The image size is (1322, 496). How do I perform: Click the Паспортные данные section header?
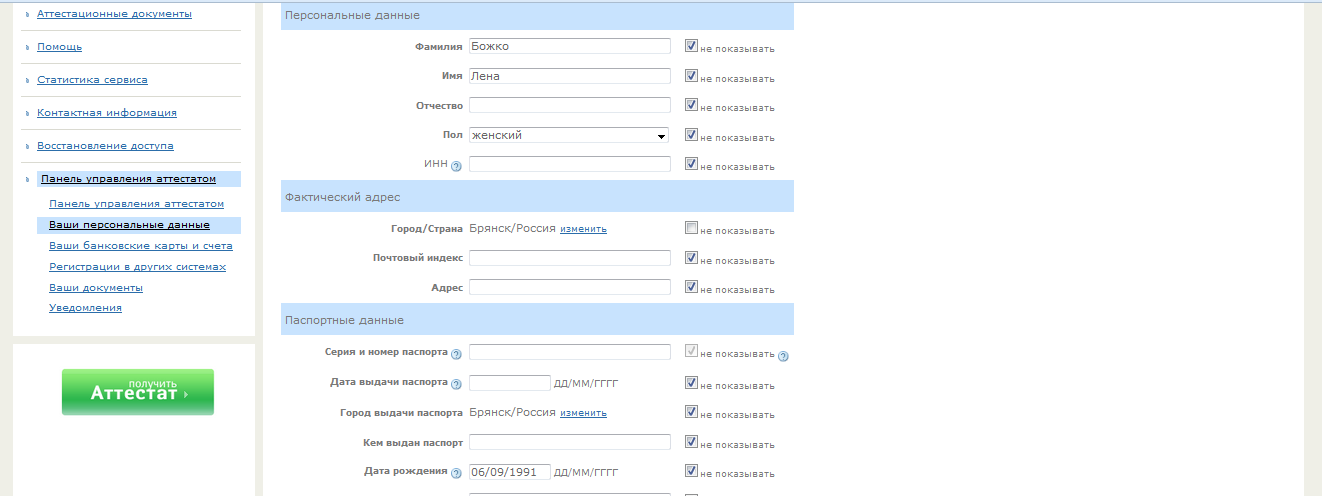[537, 320]
